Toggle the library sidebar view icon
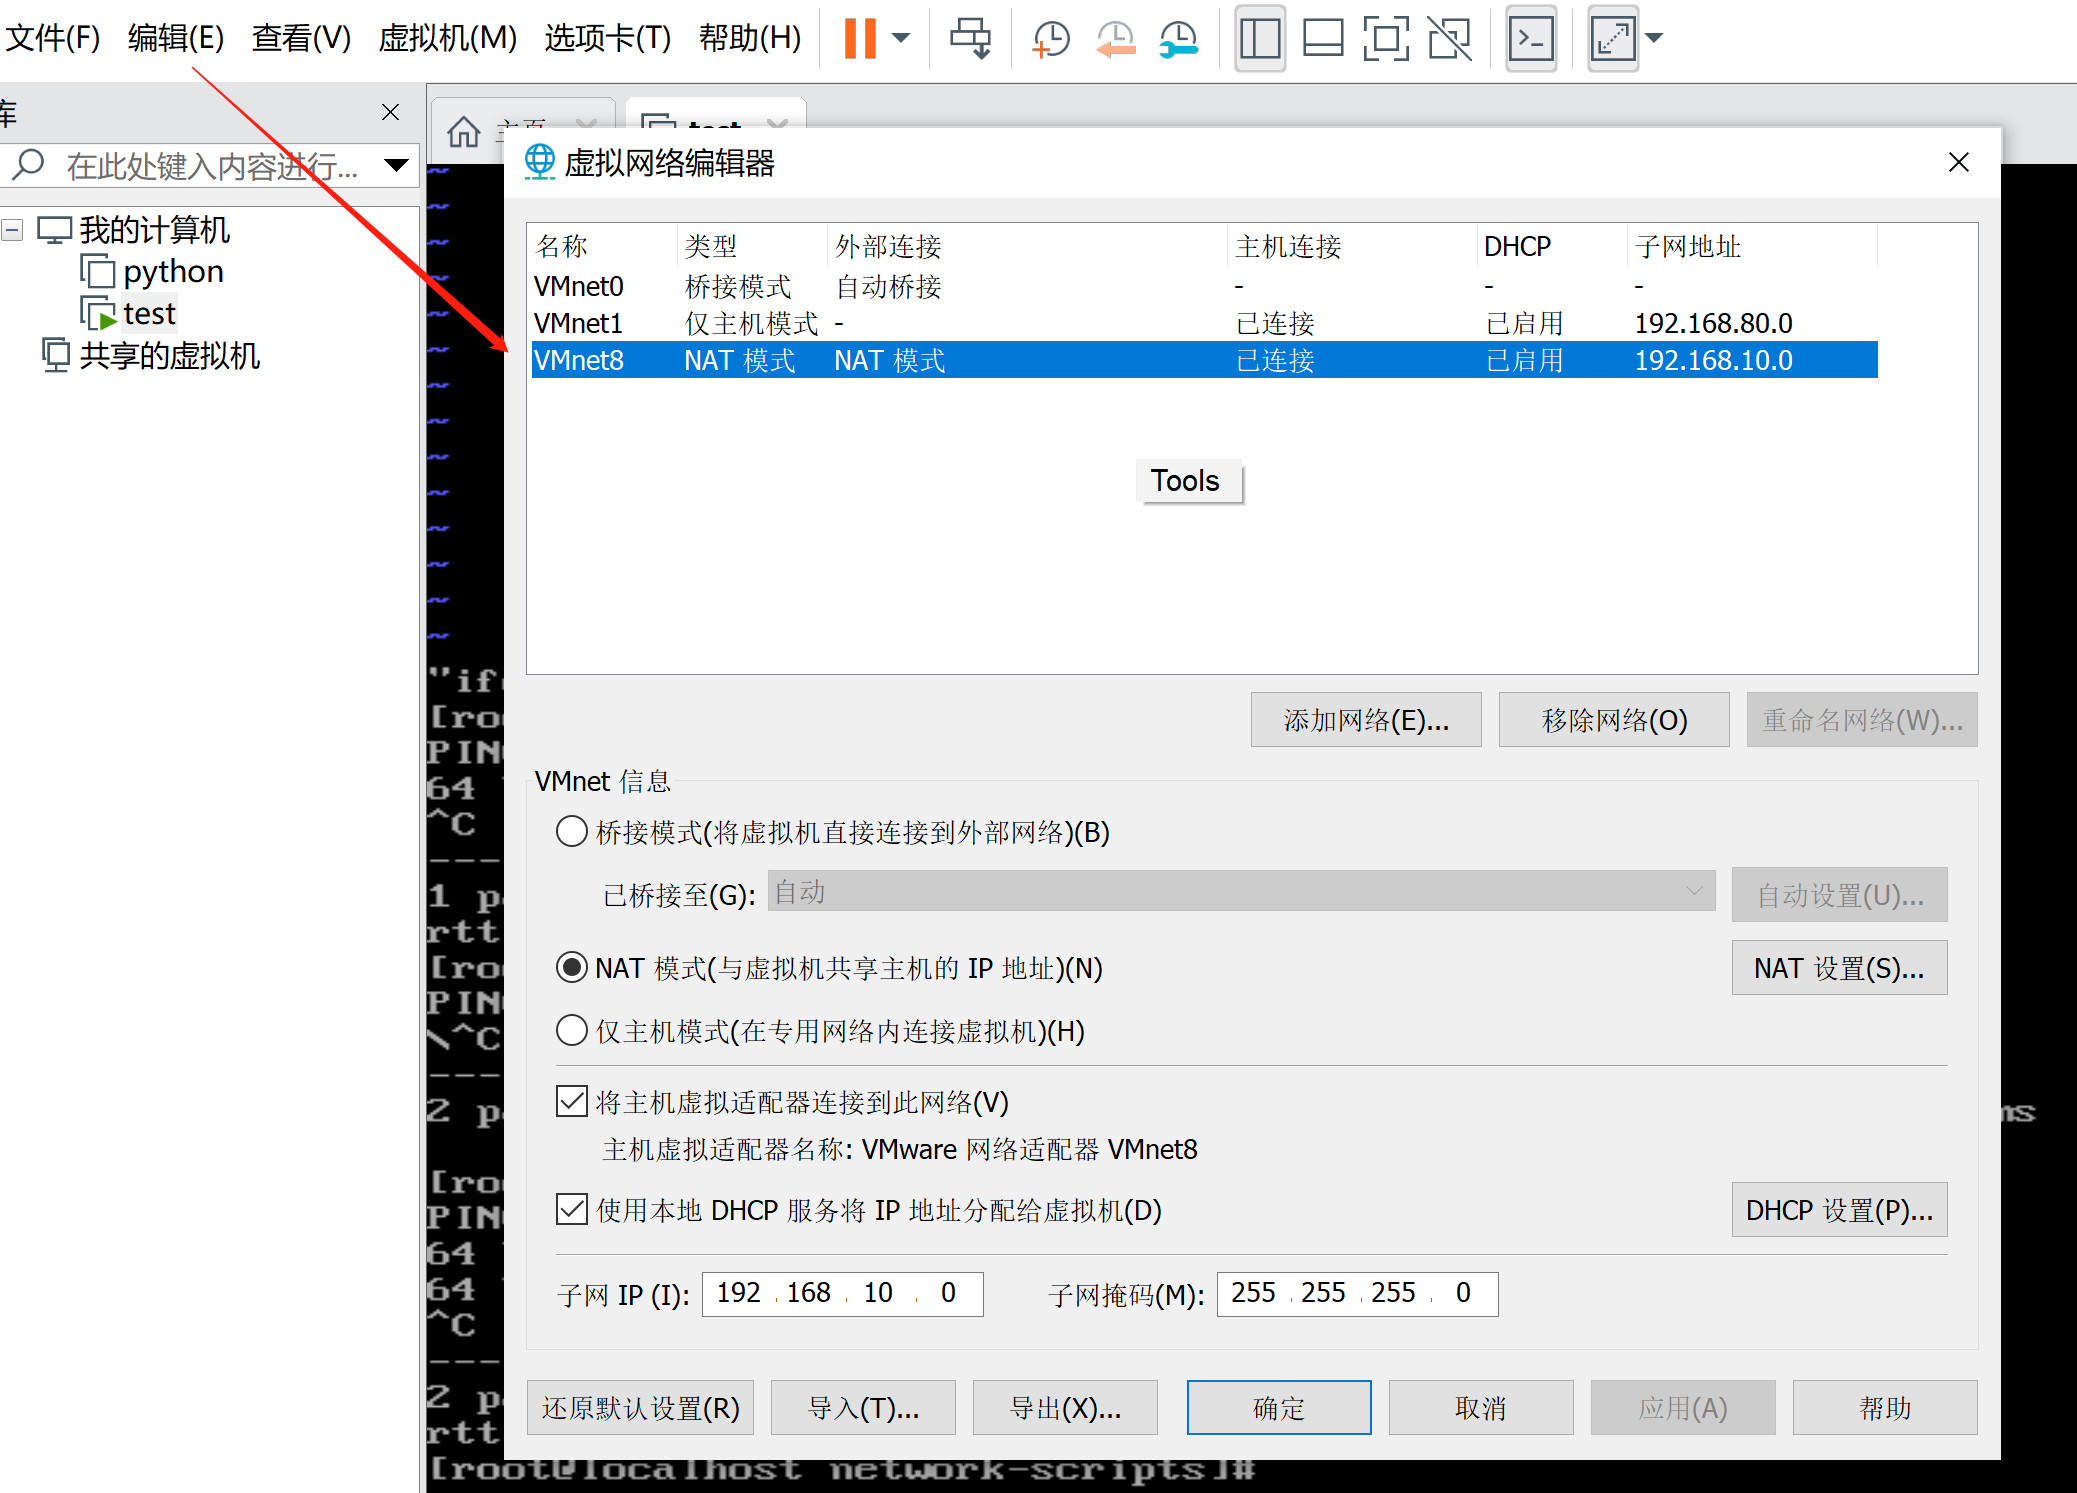This screenshot has width=2077, height=1493. point(1260,38)
